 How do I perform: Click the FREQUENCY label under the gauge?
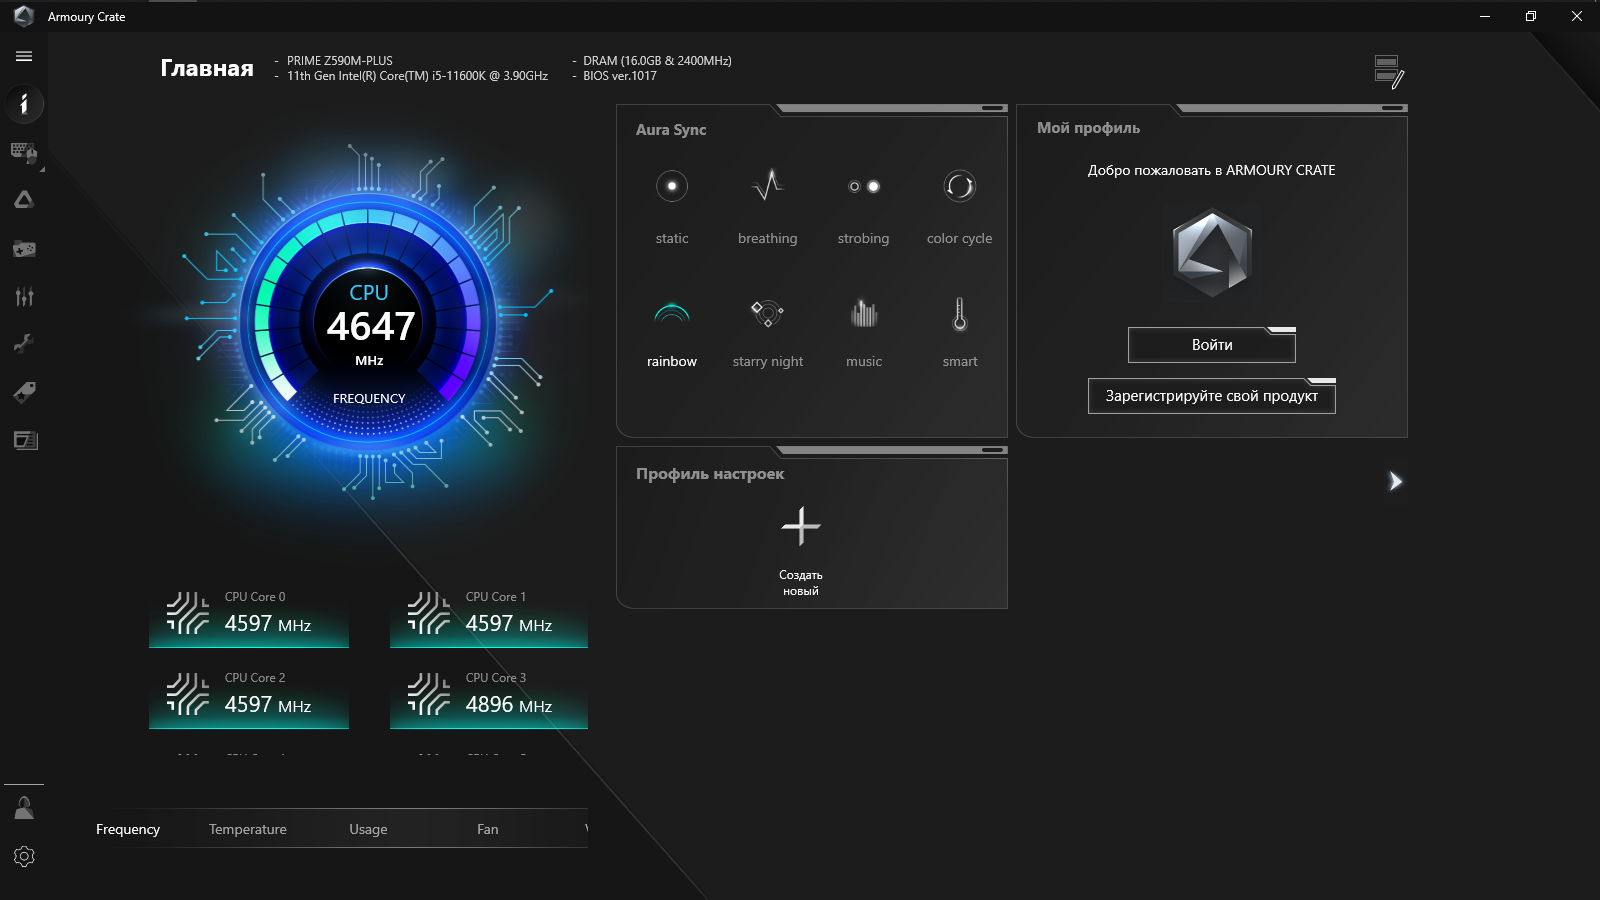point(369,398)
